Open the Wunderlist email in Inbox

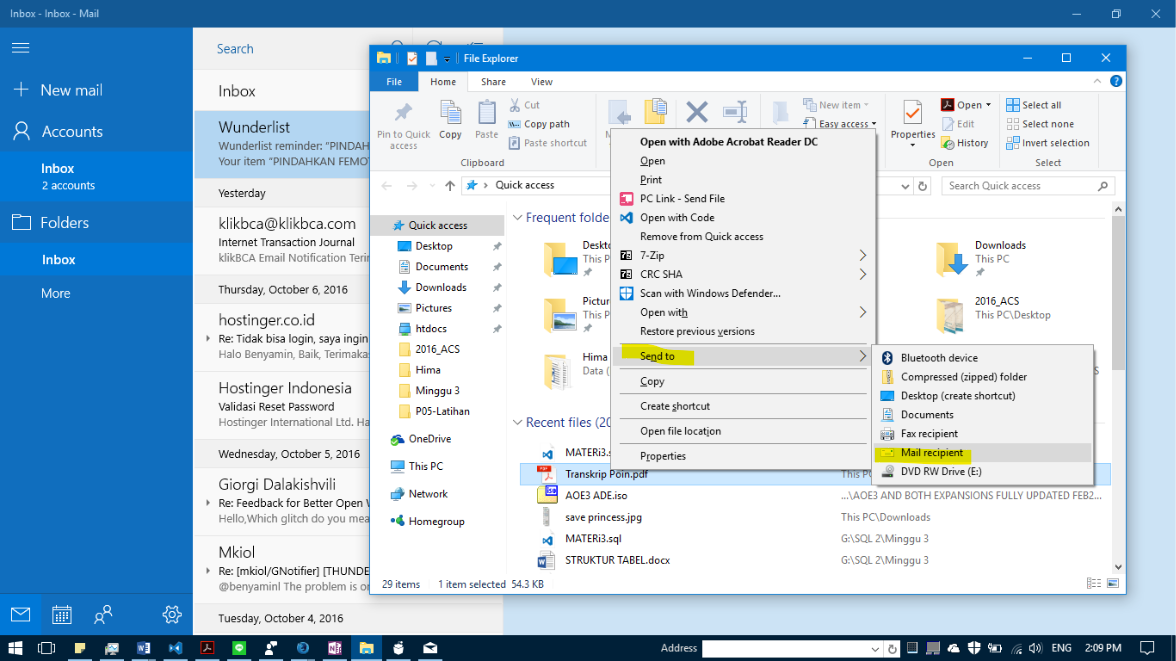pos(282,144)
